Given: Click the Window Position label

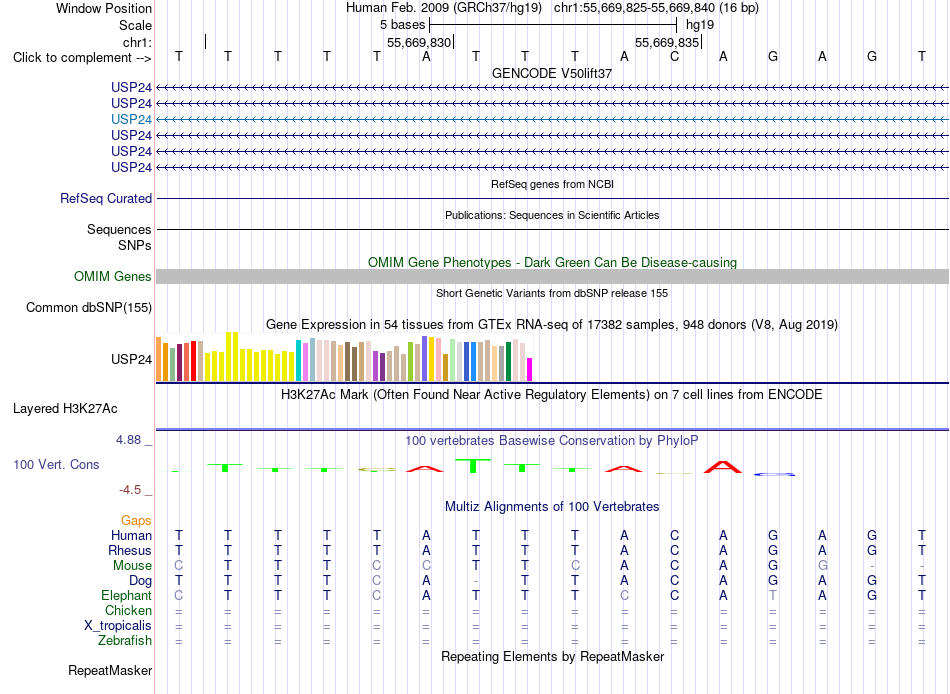Looking at the screenshot, I should coord(104,8).
